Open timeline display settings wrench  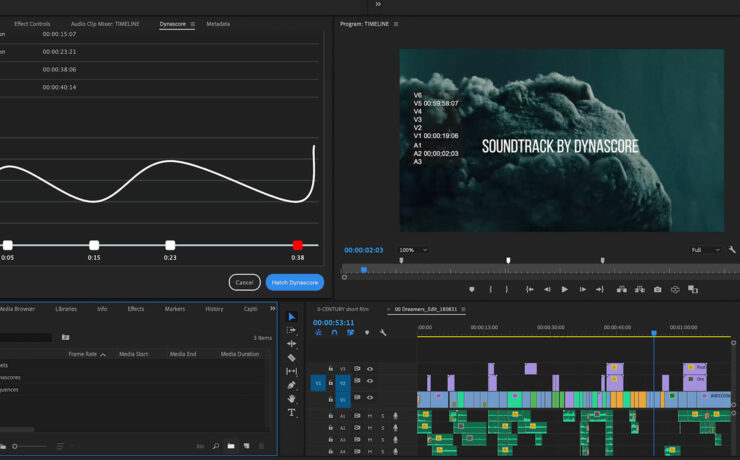(x=383, y=333)
